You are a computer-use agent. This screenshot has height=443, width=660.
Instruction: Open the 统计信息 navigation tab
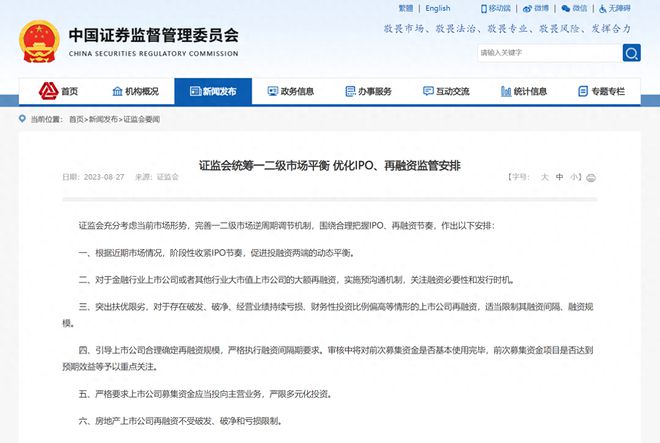(524, 91)
